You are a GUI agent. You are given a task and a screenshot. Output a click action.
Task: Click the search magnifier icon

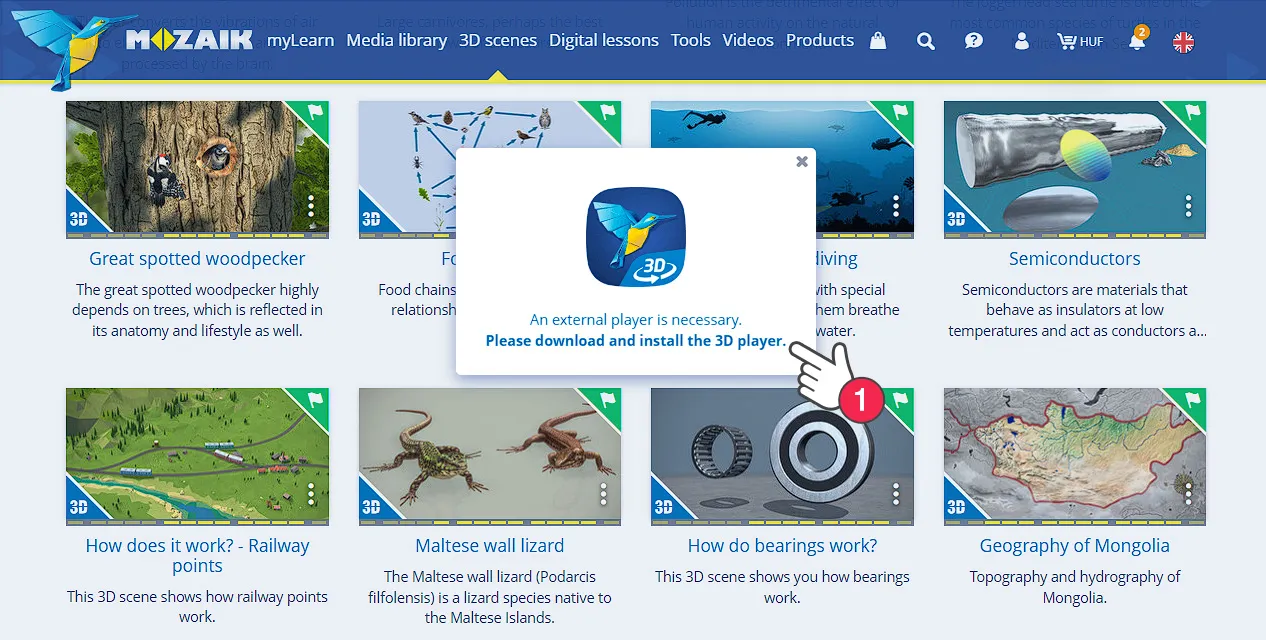click(926, 41)
